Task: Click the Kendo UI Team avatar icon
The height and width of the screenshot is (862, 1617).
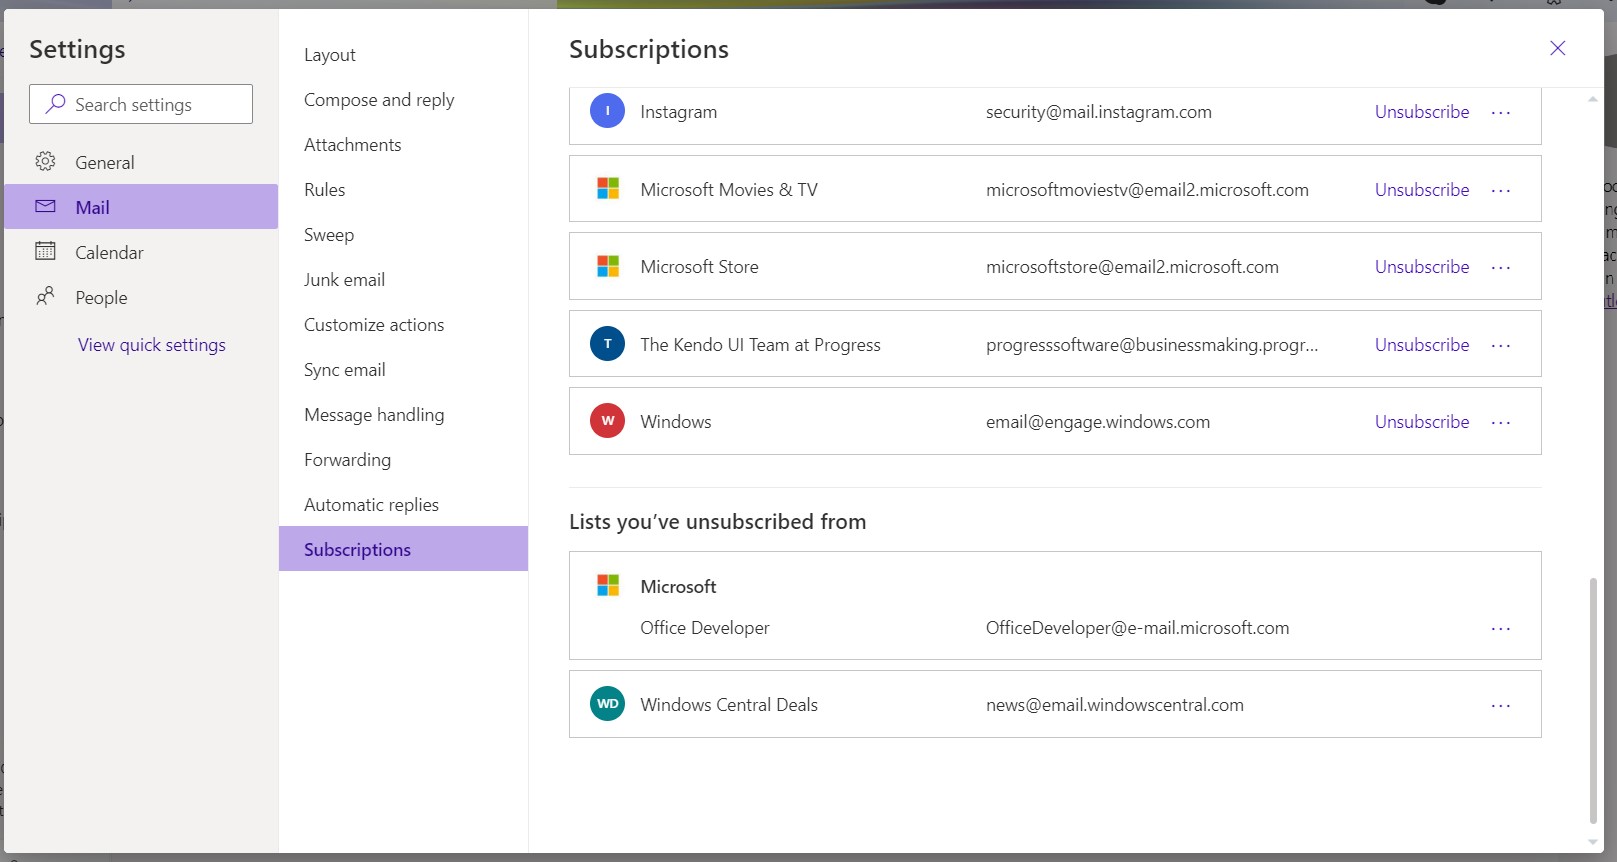Action: point(607,344)
